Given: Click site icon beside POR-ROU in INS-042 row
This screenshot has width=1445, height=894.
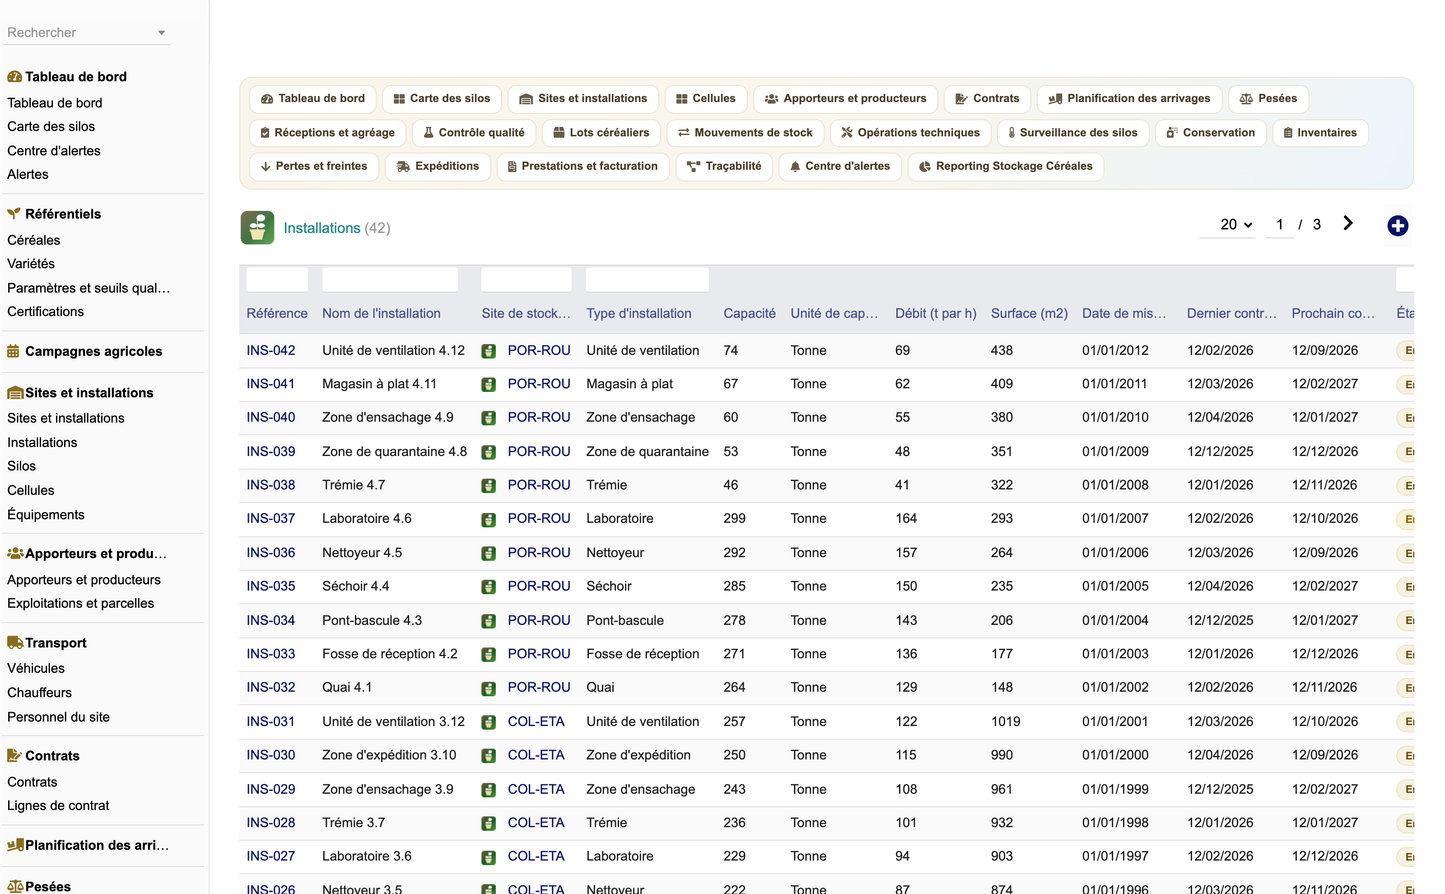Looking at the screenshot, I should pos(489,351).
